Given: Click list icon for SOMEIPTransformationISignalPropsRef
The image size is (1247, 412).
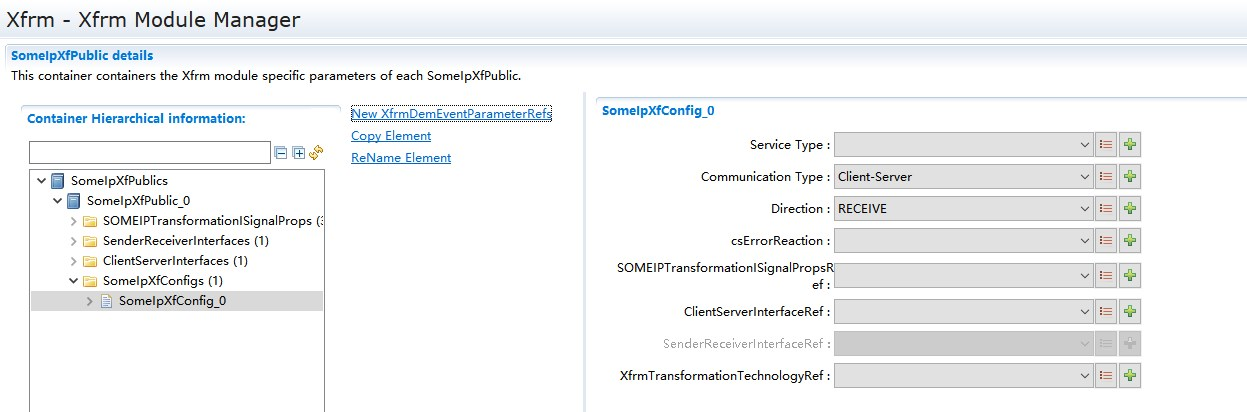Looking at the screenshot, I should pos(1106,276).
